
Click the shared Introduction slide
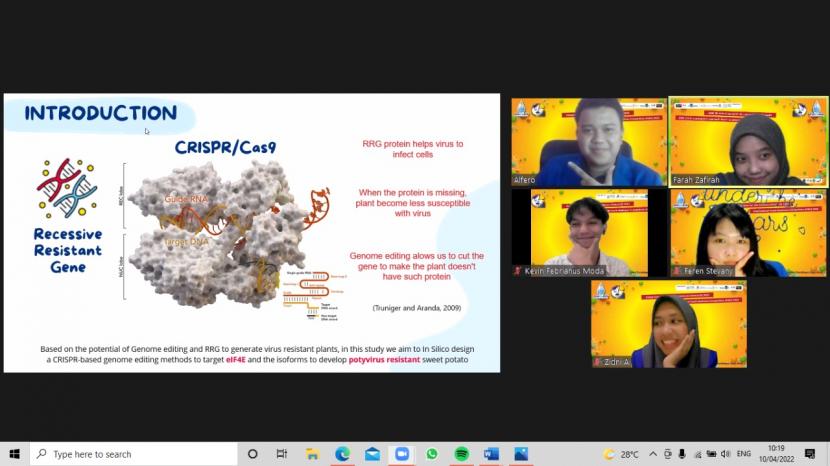coord(251,233)
